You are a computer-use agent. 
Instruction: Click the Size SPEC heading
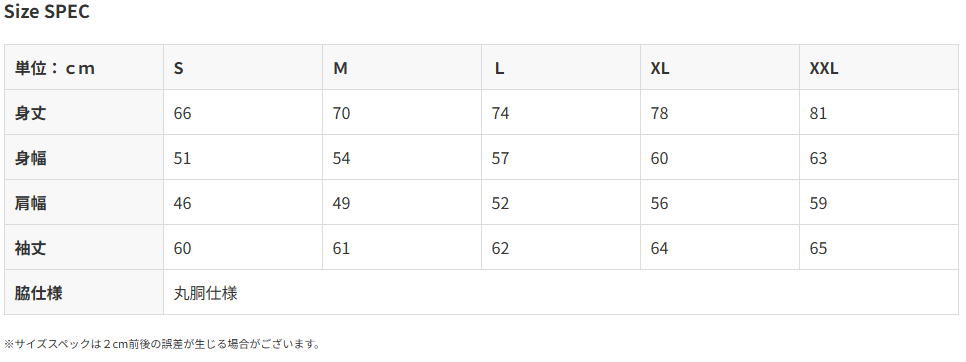click(47, 12)
